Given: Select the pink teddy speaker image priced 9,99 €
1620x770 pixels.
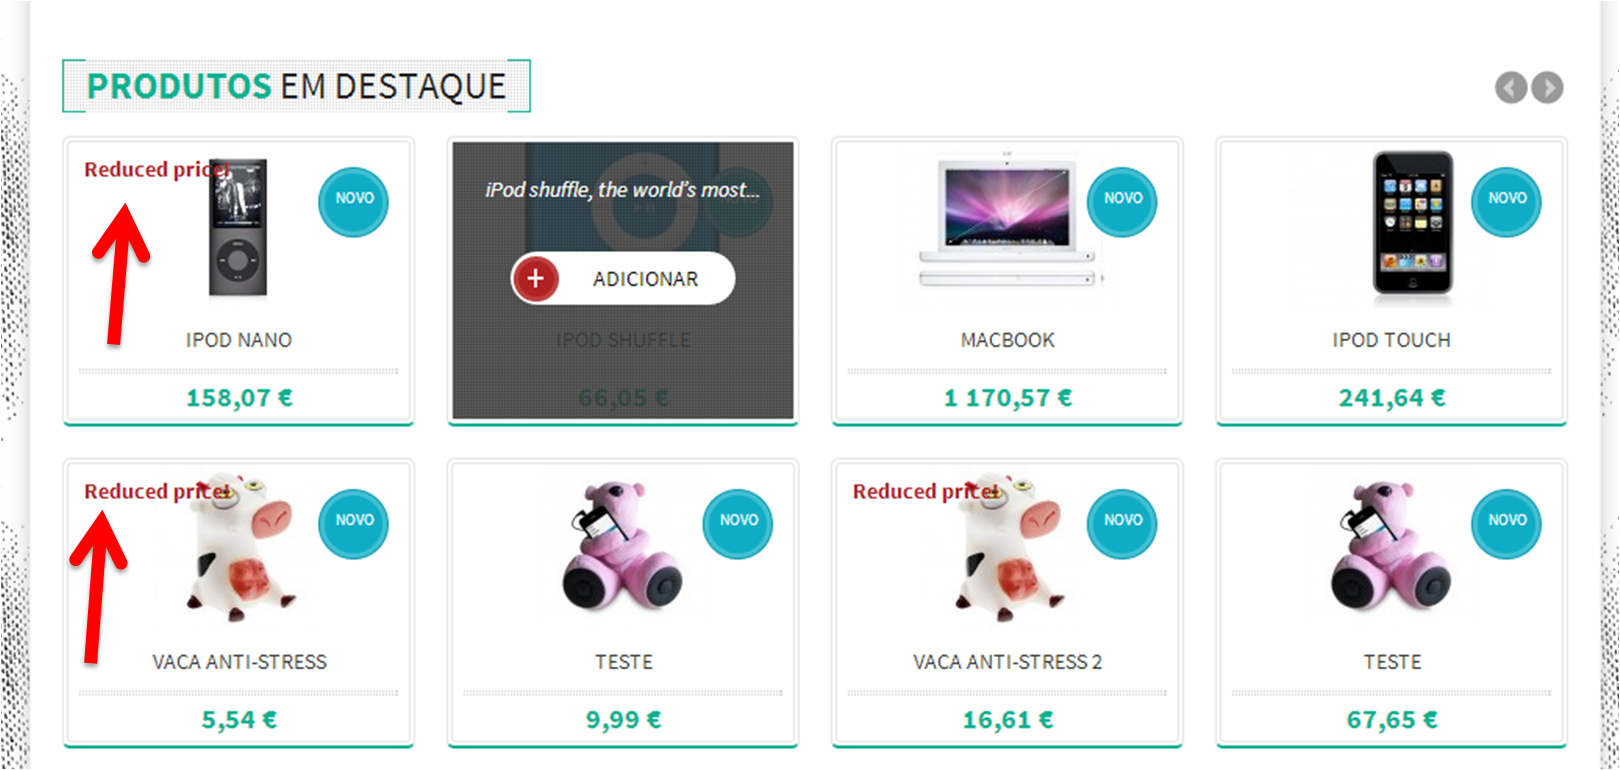Looking at the screenshot, I should point(623,546).
